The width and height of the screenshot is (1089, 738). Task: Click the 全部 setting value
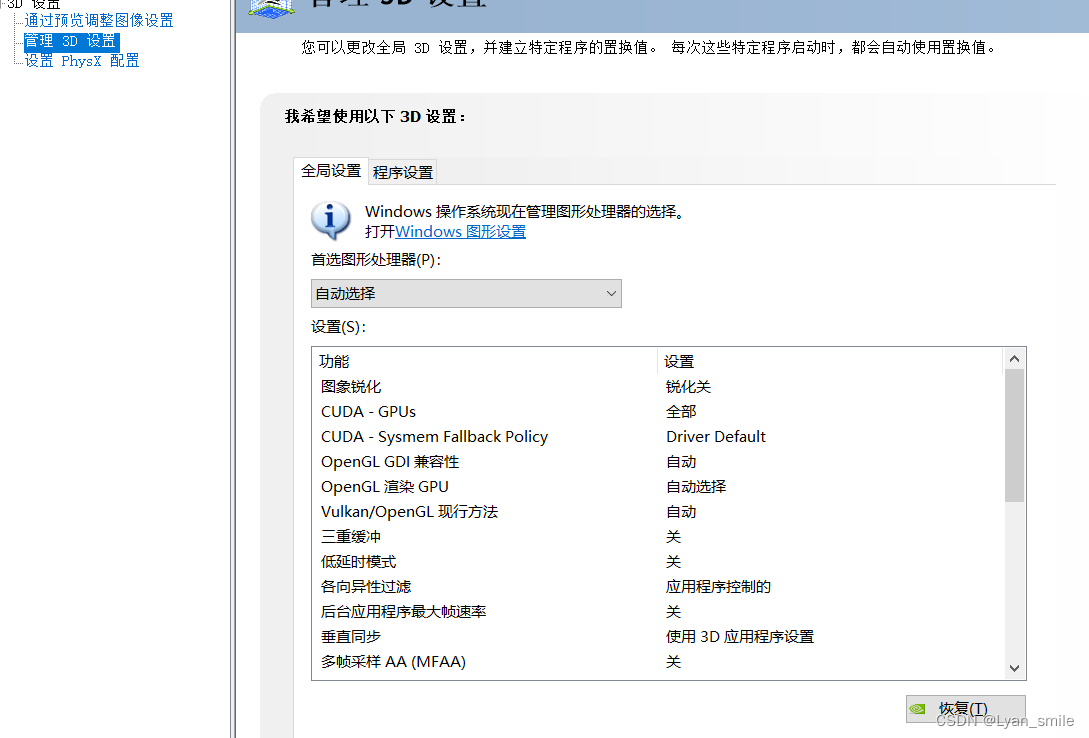681,412
